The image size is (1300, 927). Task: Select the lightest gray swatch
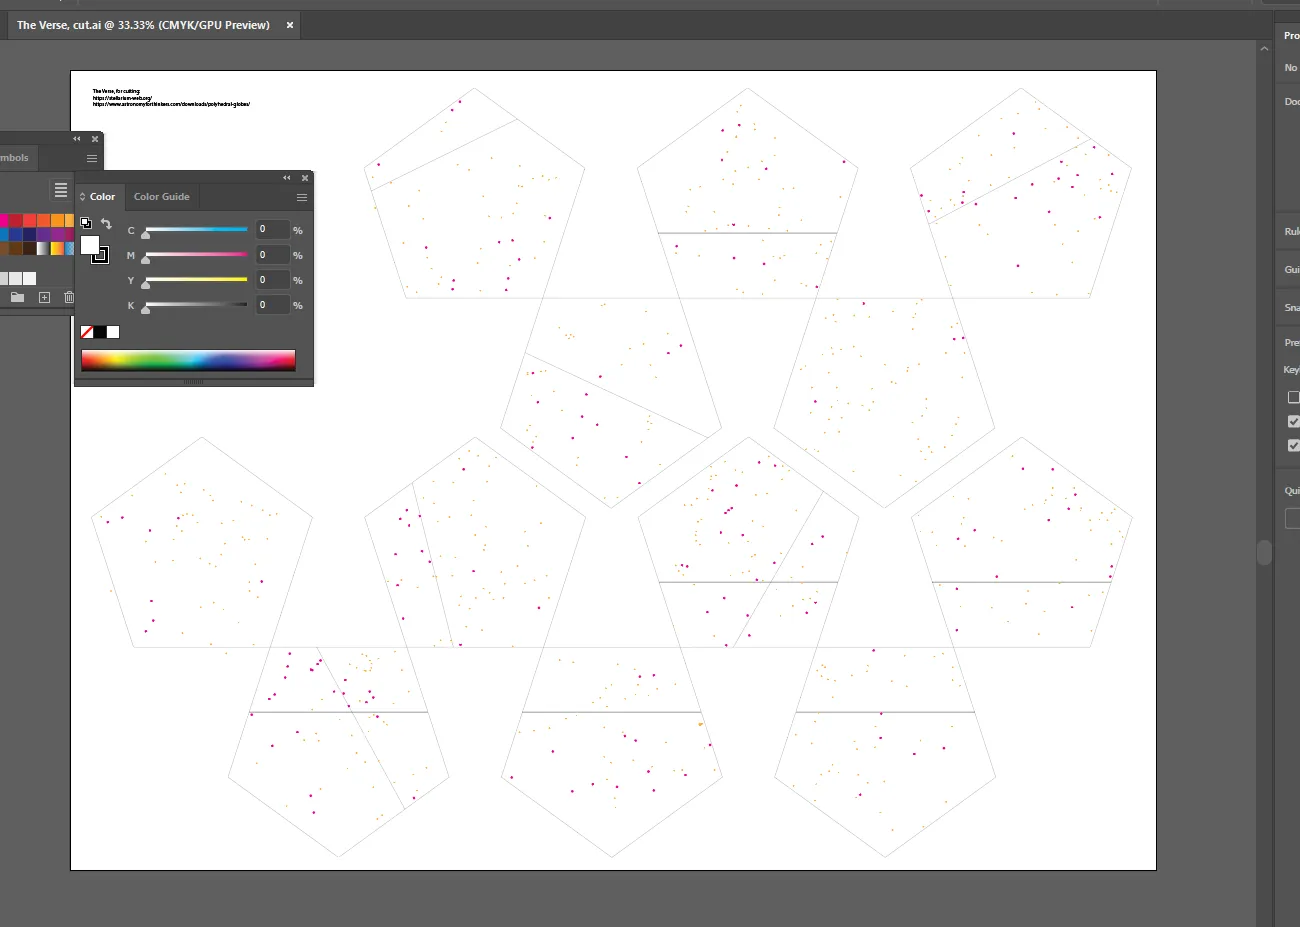[x=29, y=278]
